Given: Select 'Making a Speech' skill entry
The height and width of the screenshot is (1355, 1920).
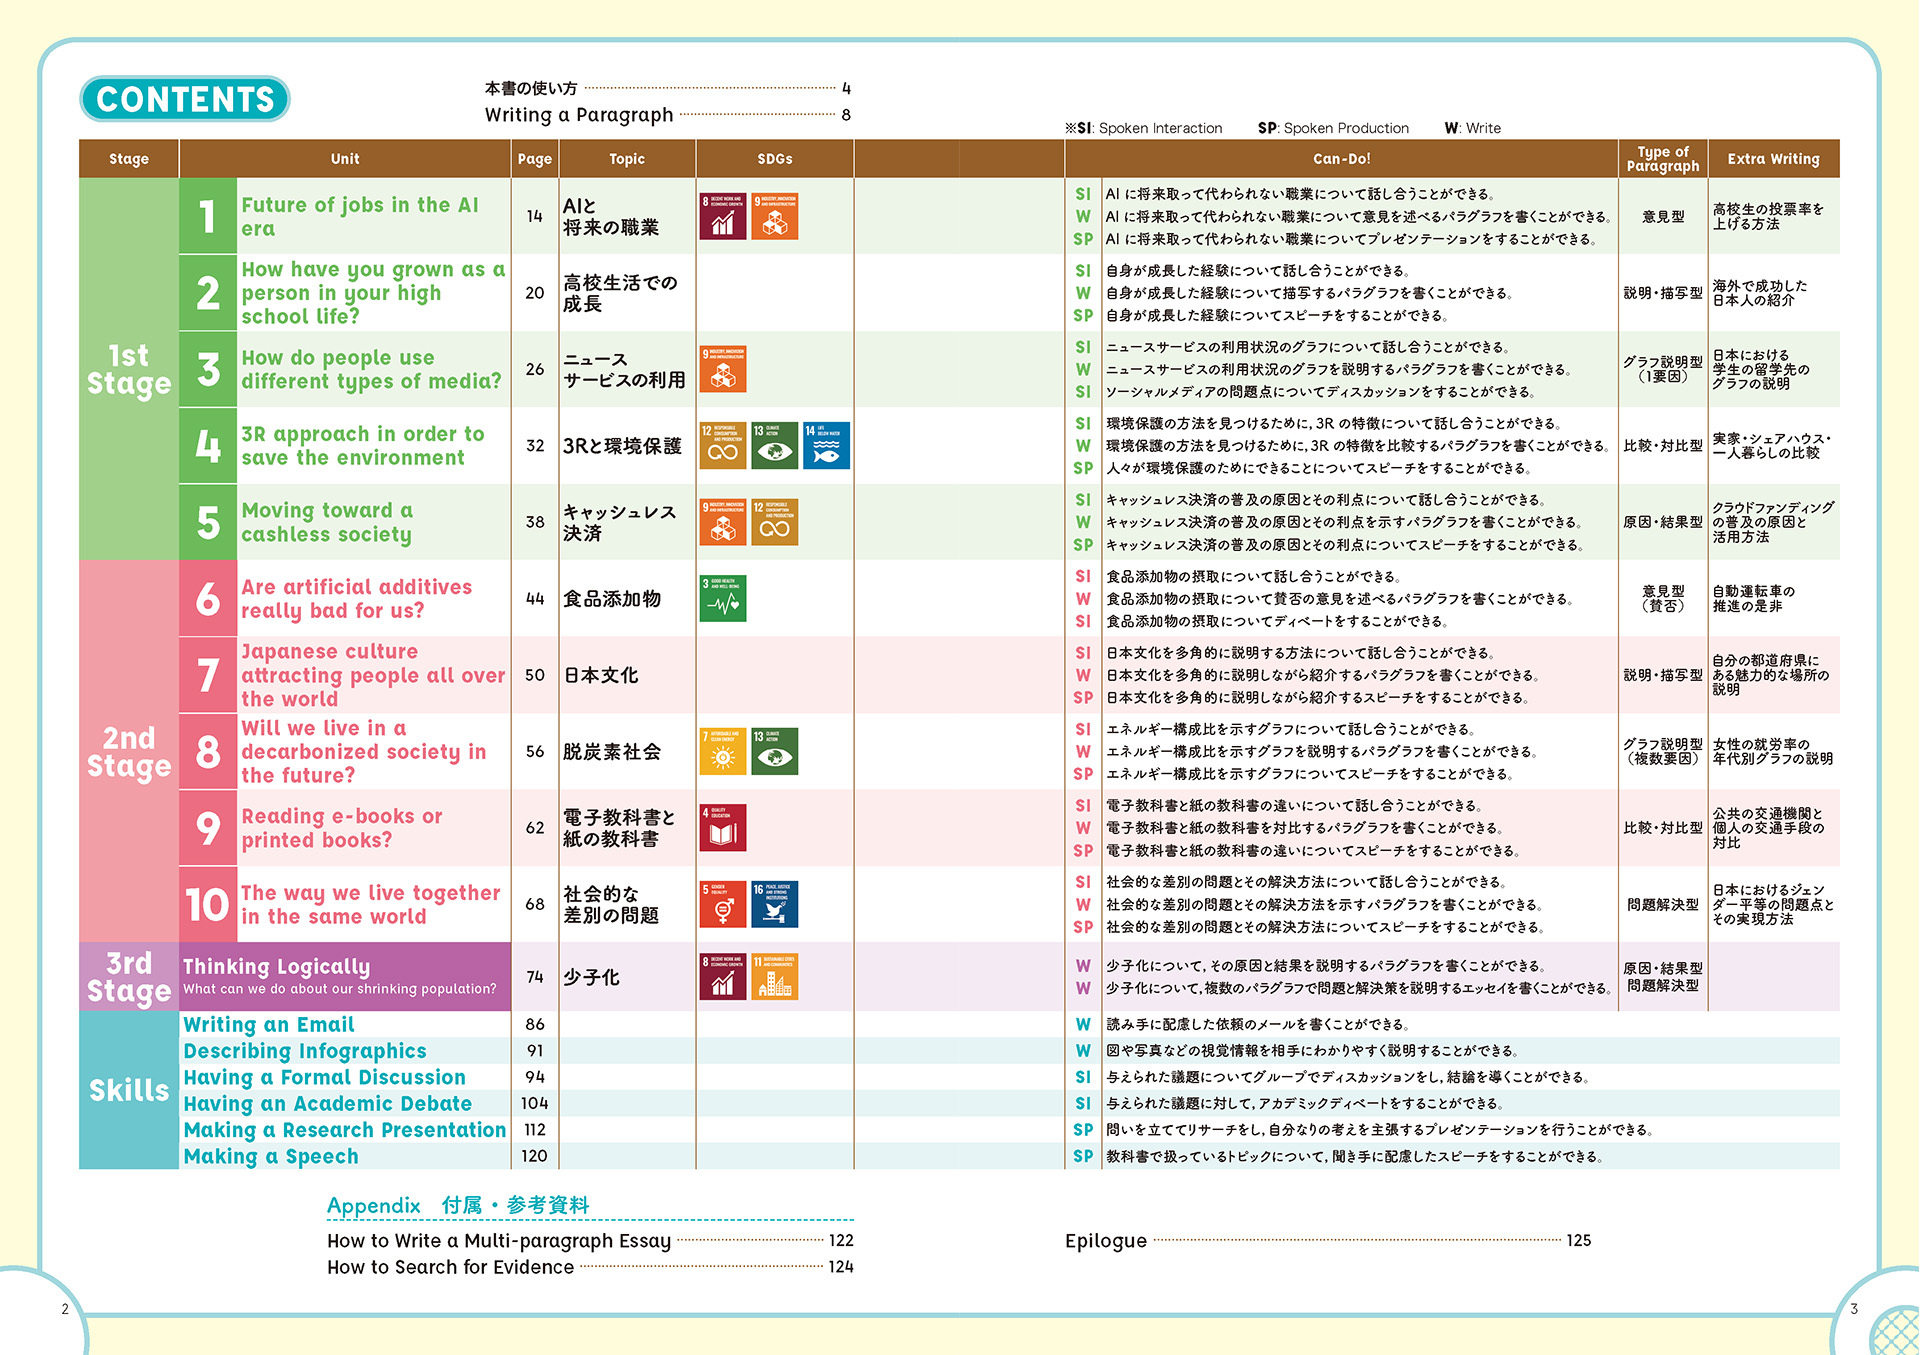Looking at the screenshot, I should 271,1156.
